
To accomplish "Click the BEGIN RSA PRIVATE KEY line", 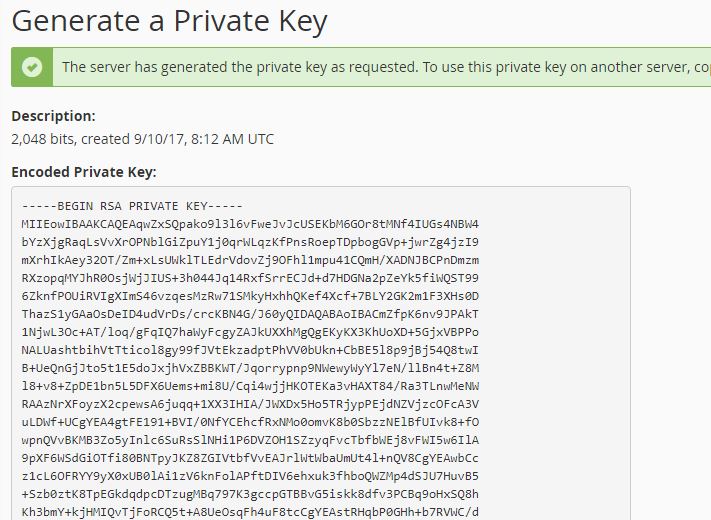I will [x=132, y=206].
